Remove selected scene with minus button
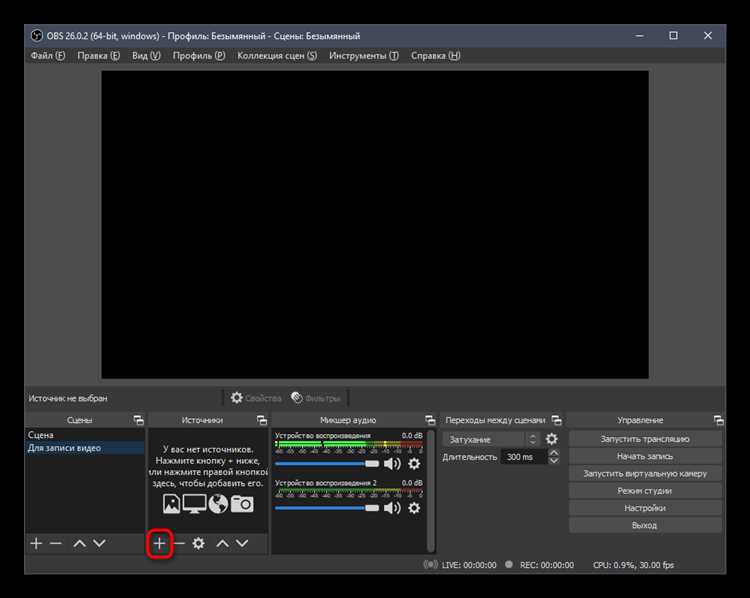 (x=56, y=543)
